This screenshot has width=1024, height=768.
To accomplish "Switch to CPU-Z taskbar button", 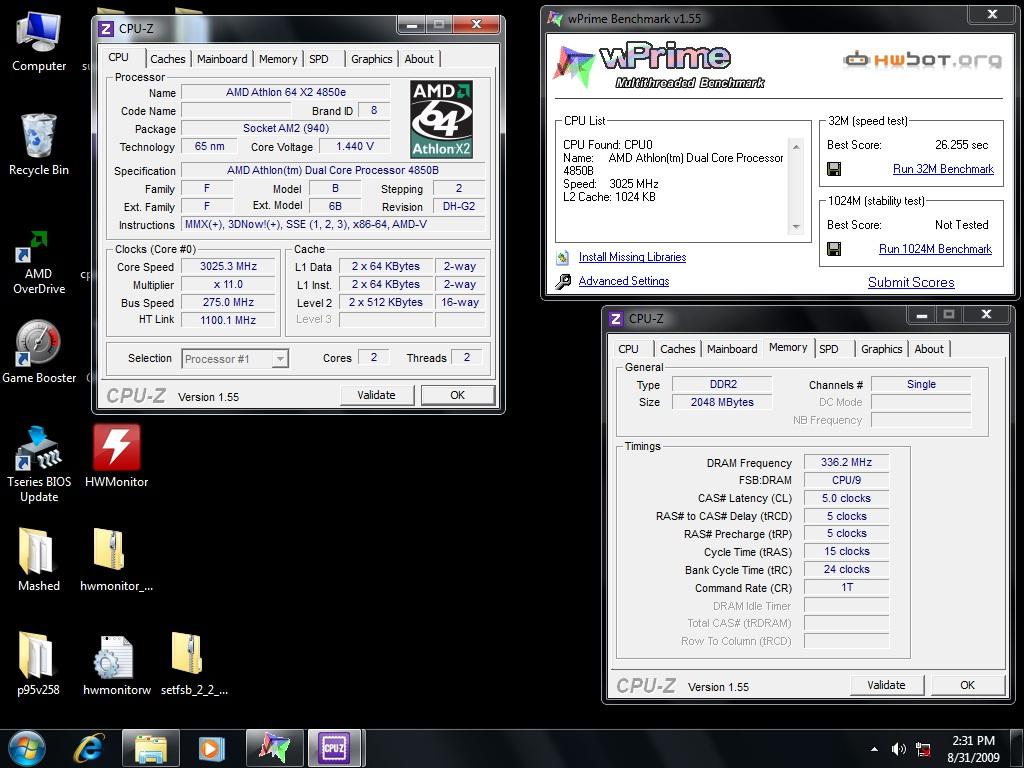I will coord(334,748).
